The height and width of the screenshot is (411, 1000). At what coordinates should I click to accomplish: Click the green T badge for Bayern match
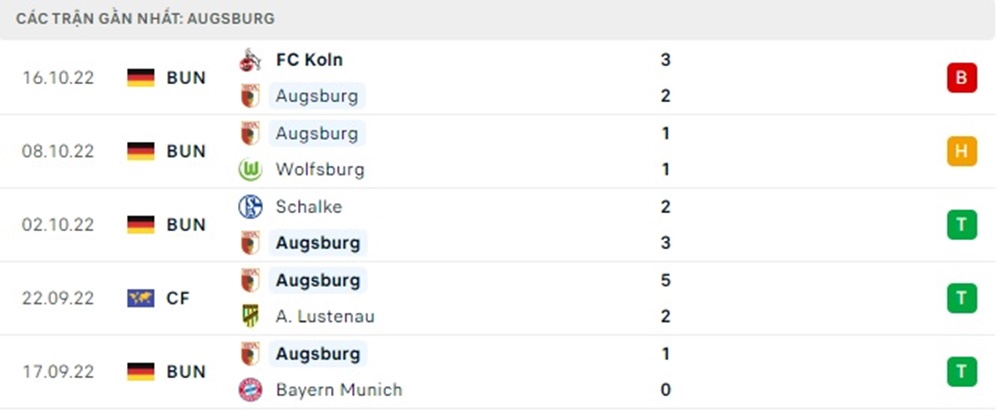tap(961, 371)
